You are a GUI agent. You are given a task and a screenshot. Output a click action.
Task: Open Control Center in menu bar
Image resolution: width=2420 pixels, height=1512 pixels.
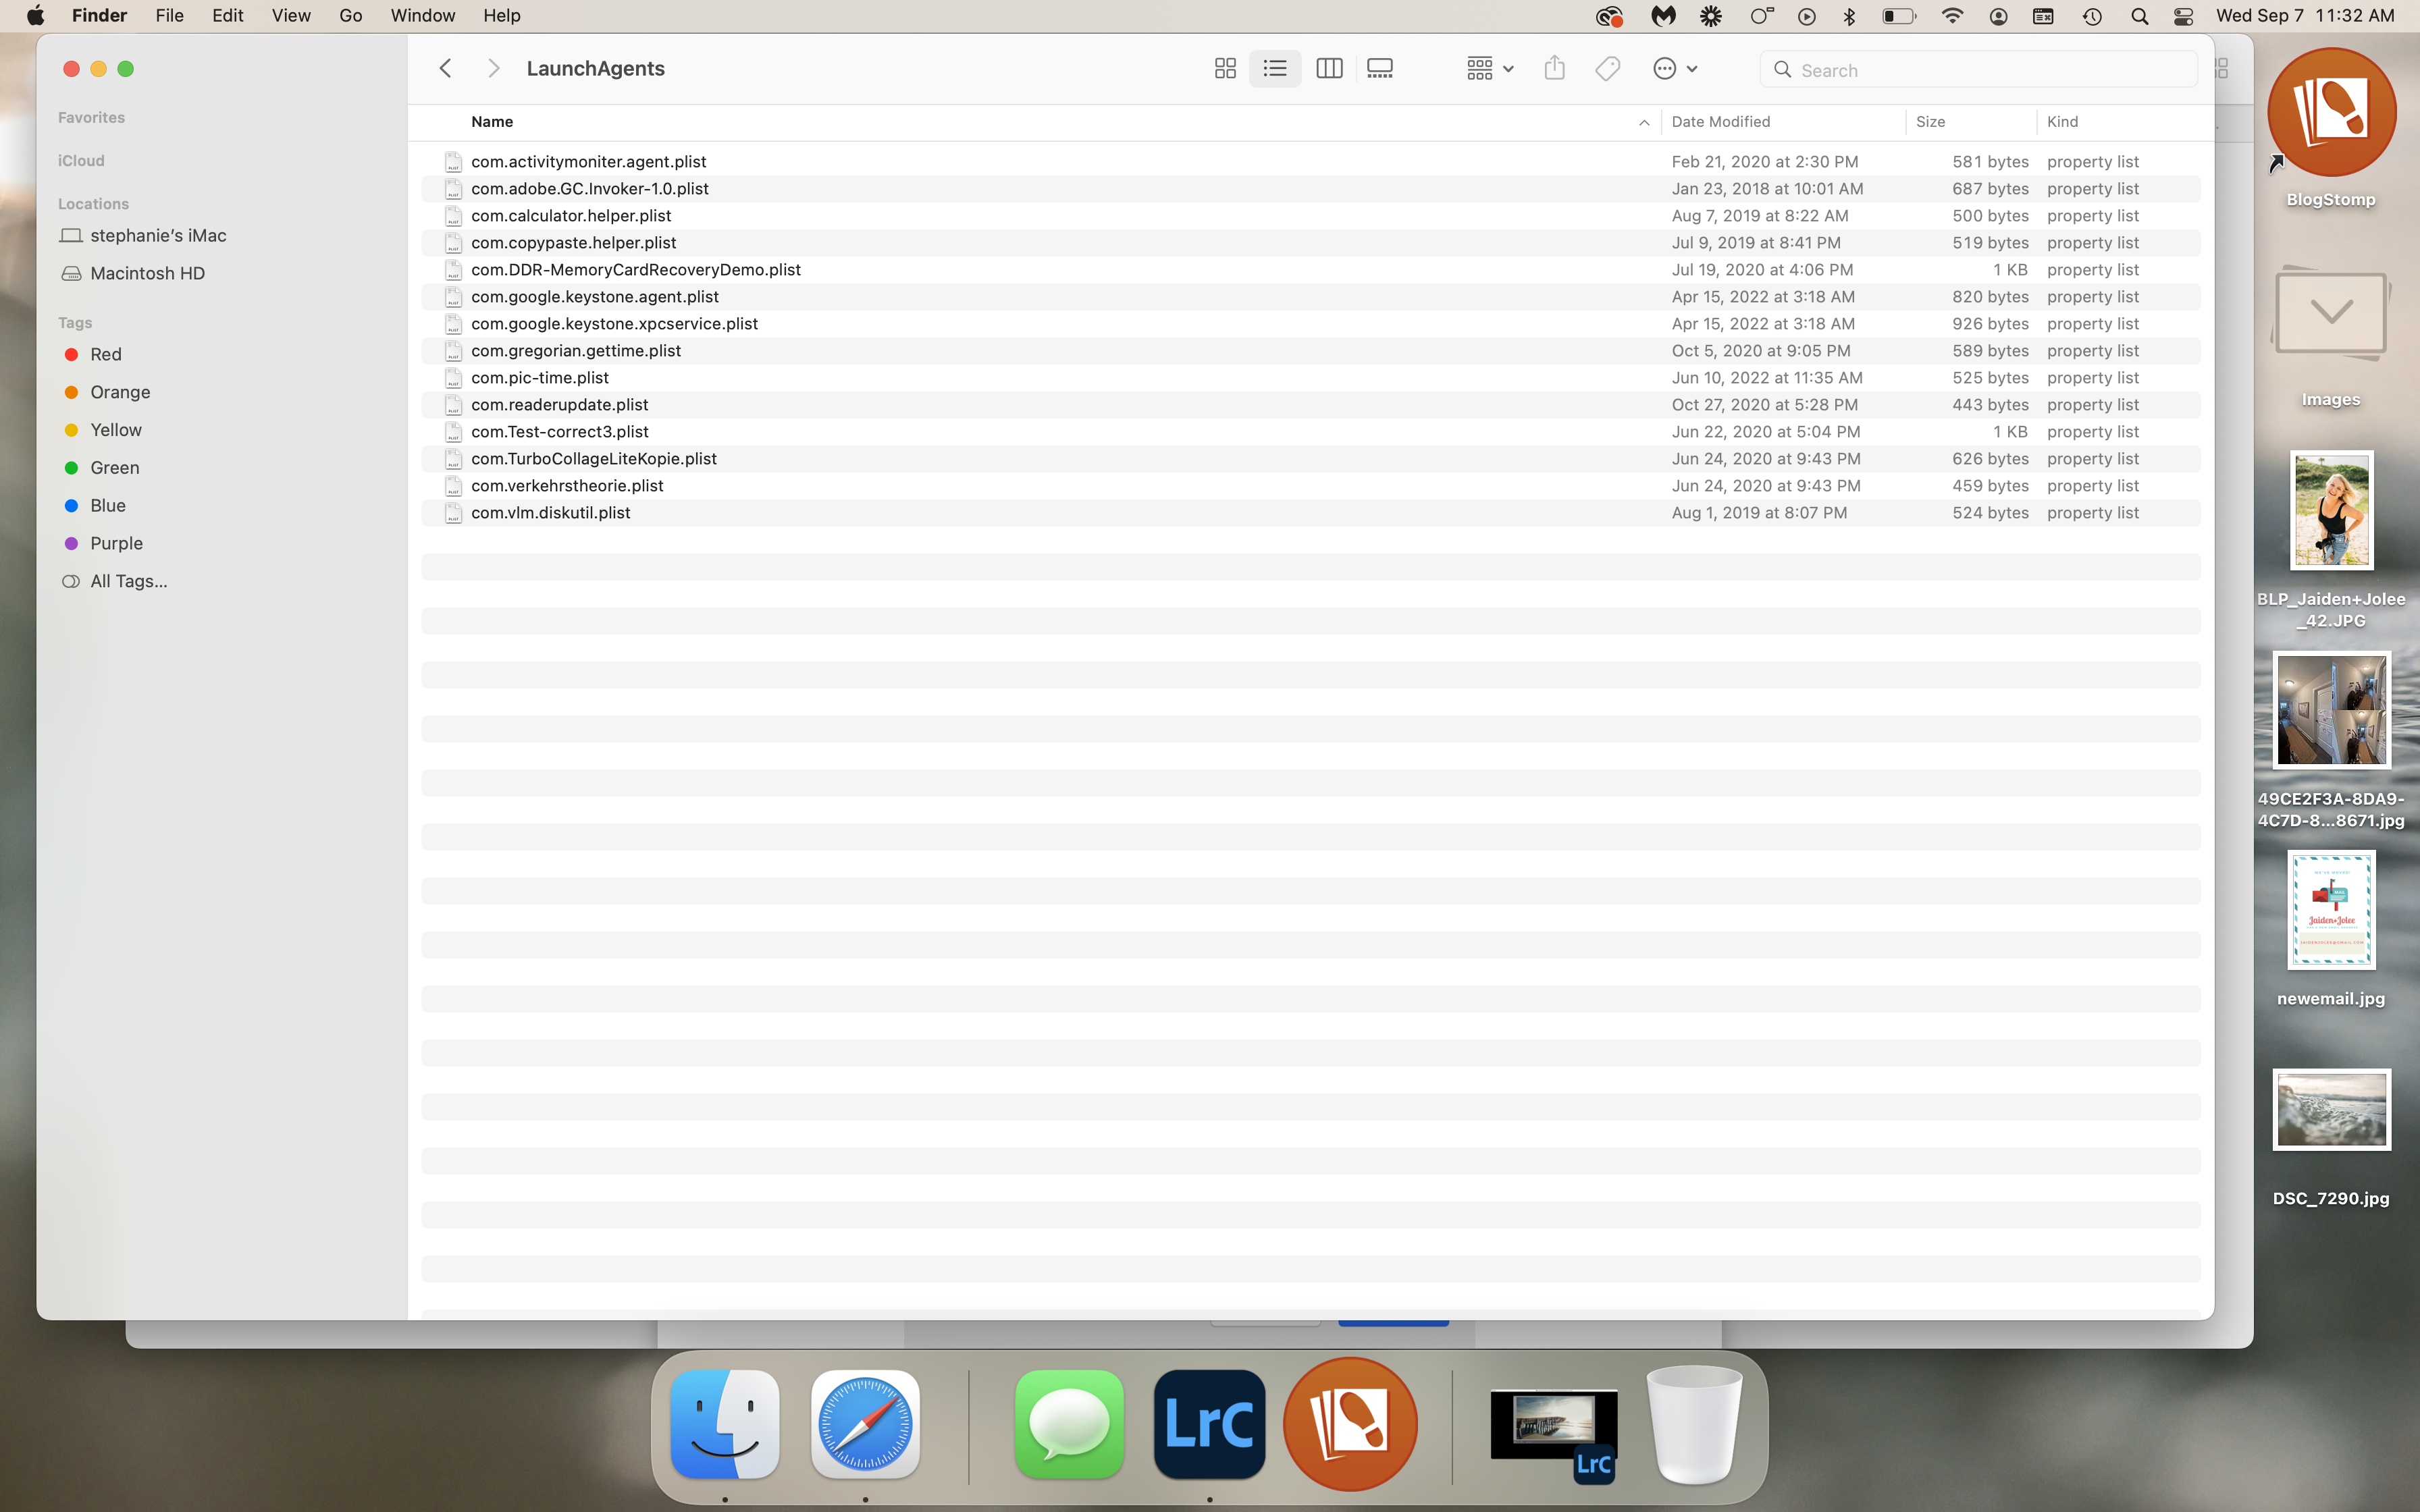(2184, 16)
